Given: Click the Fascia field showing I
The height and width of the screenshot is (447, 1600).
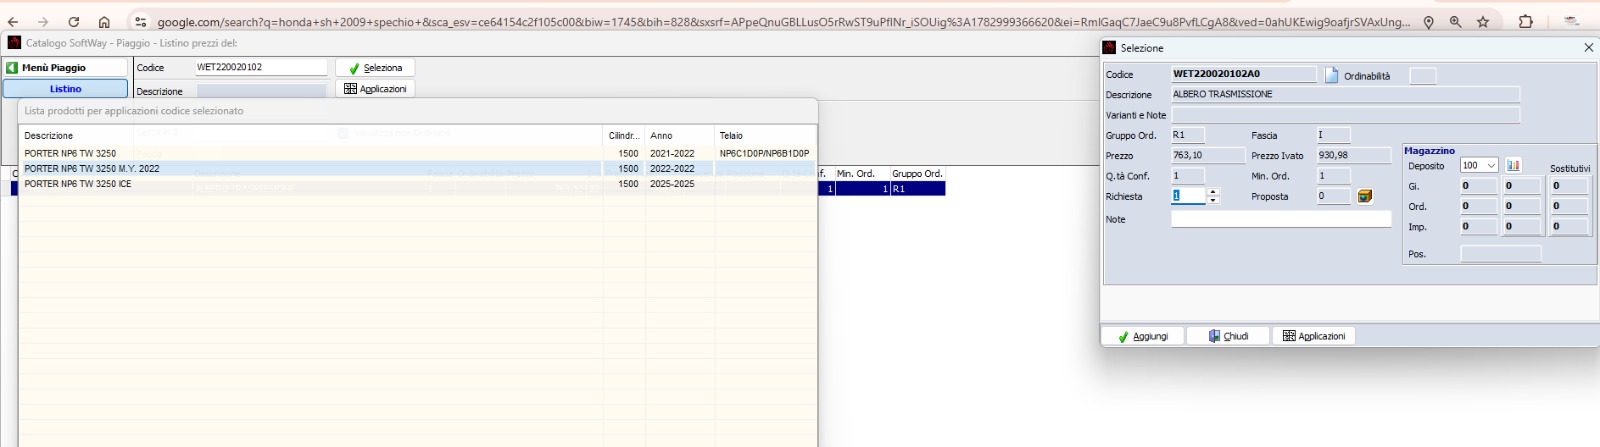Looking at the screenshot, I should pos(1333,135).
